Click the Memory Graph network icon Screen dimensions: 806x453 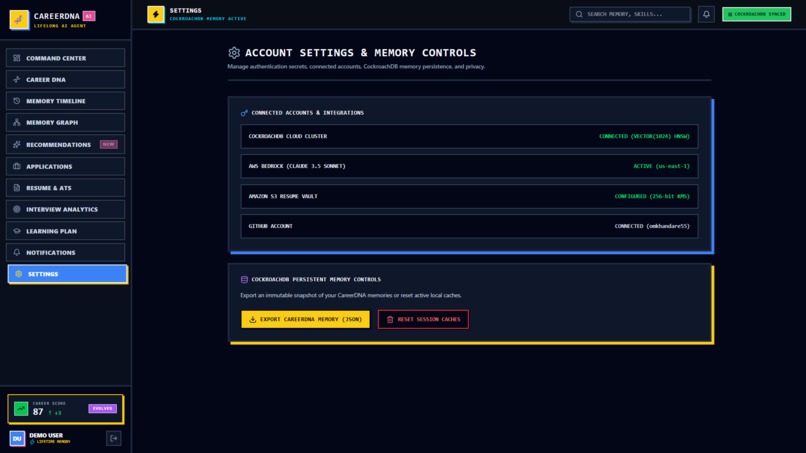[x=17, y=122]
